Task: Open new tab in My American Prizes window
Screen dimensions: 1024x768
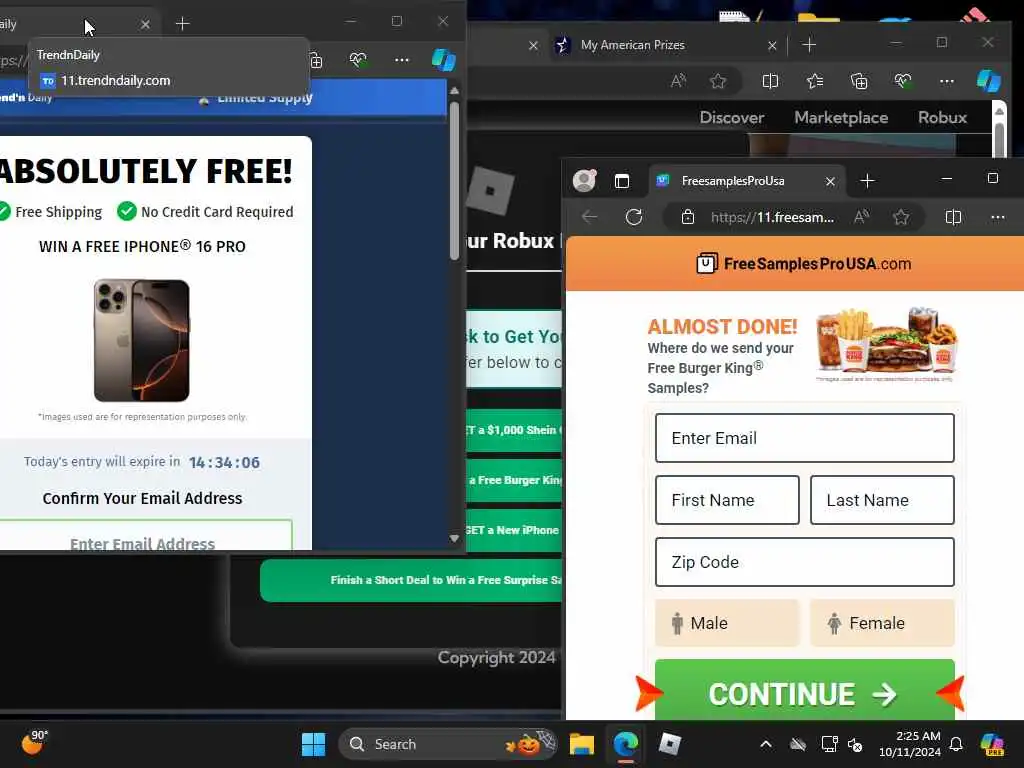Action: coord(809,45)
